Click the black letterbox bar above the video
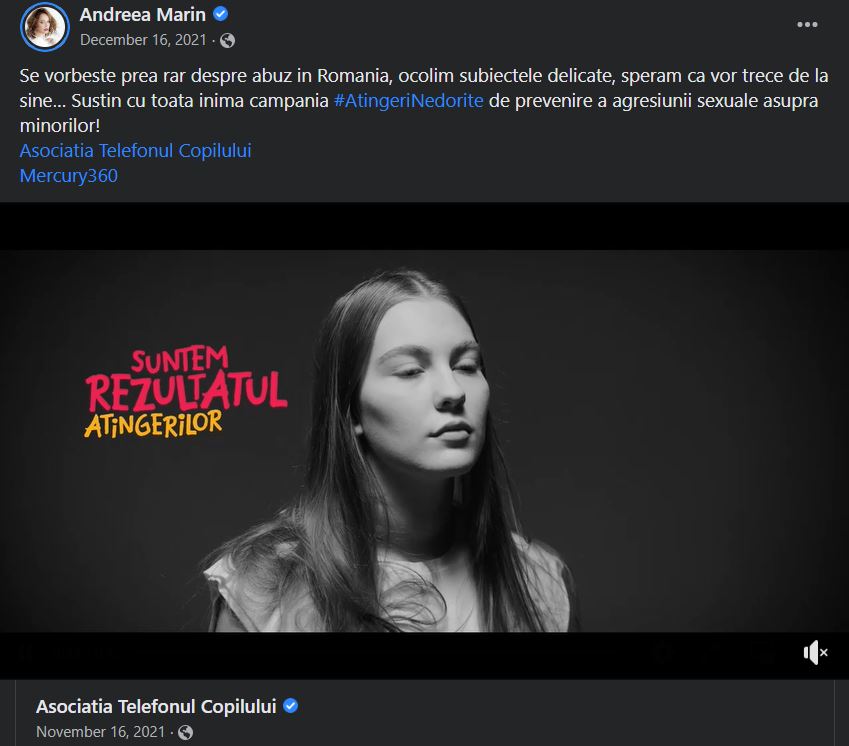This screenshot has height=746, width=849. tap(424, 226)
